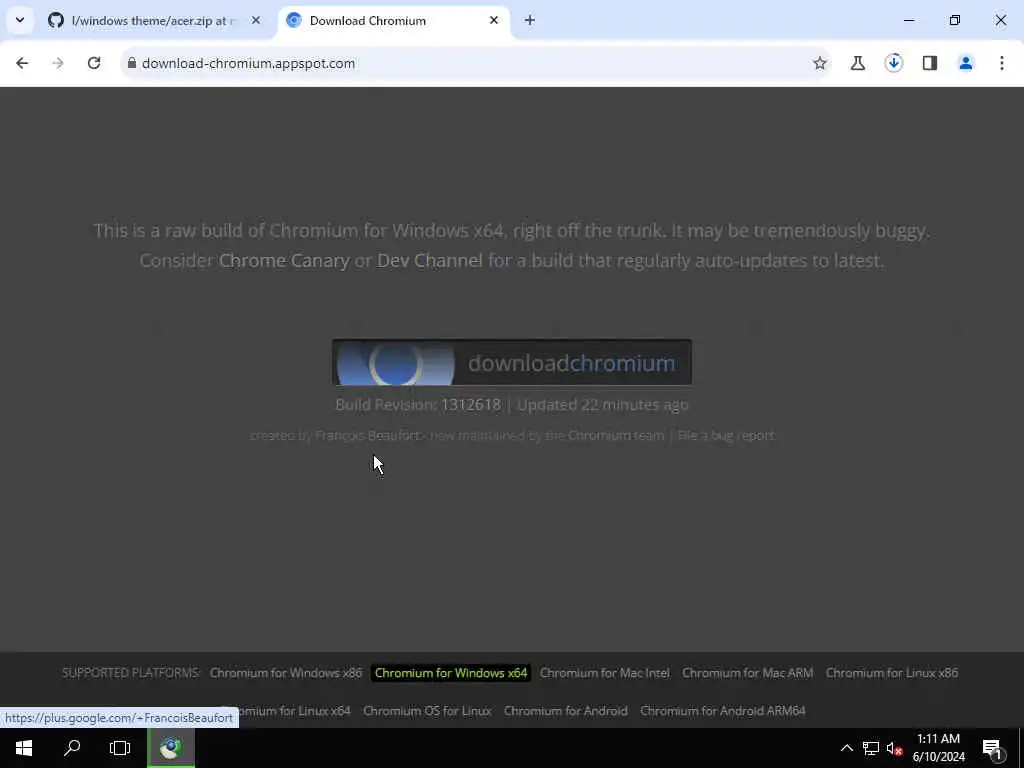Open the Chrome Canary link
Image resolution: width=1024 pixels, height=768 pixels.
coord(284,261)
